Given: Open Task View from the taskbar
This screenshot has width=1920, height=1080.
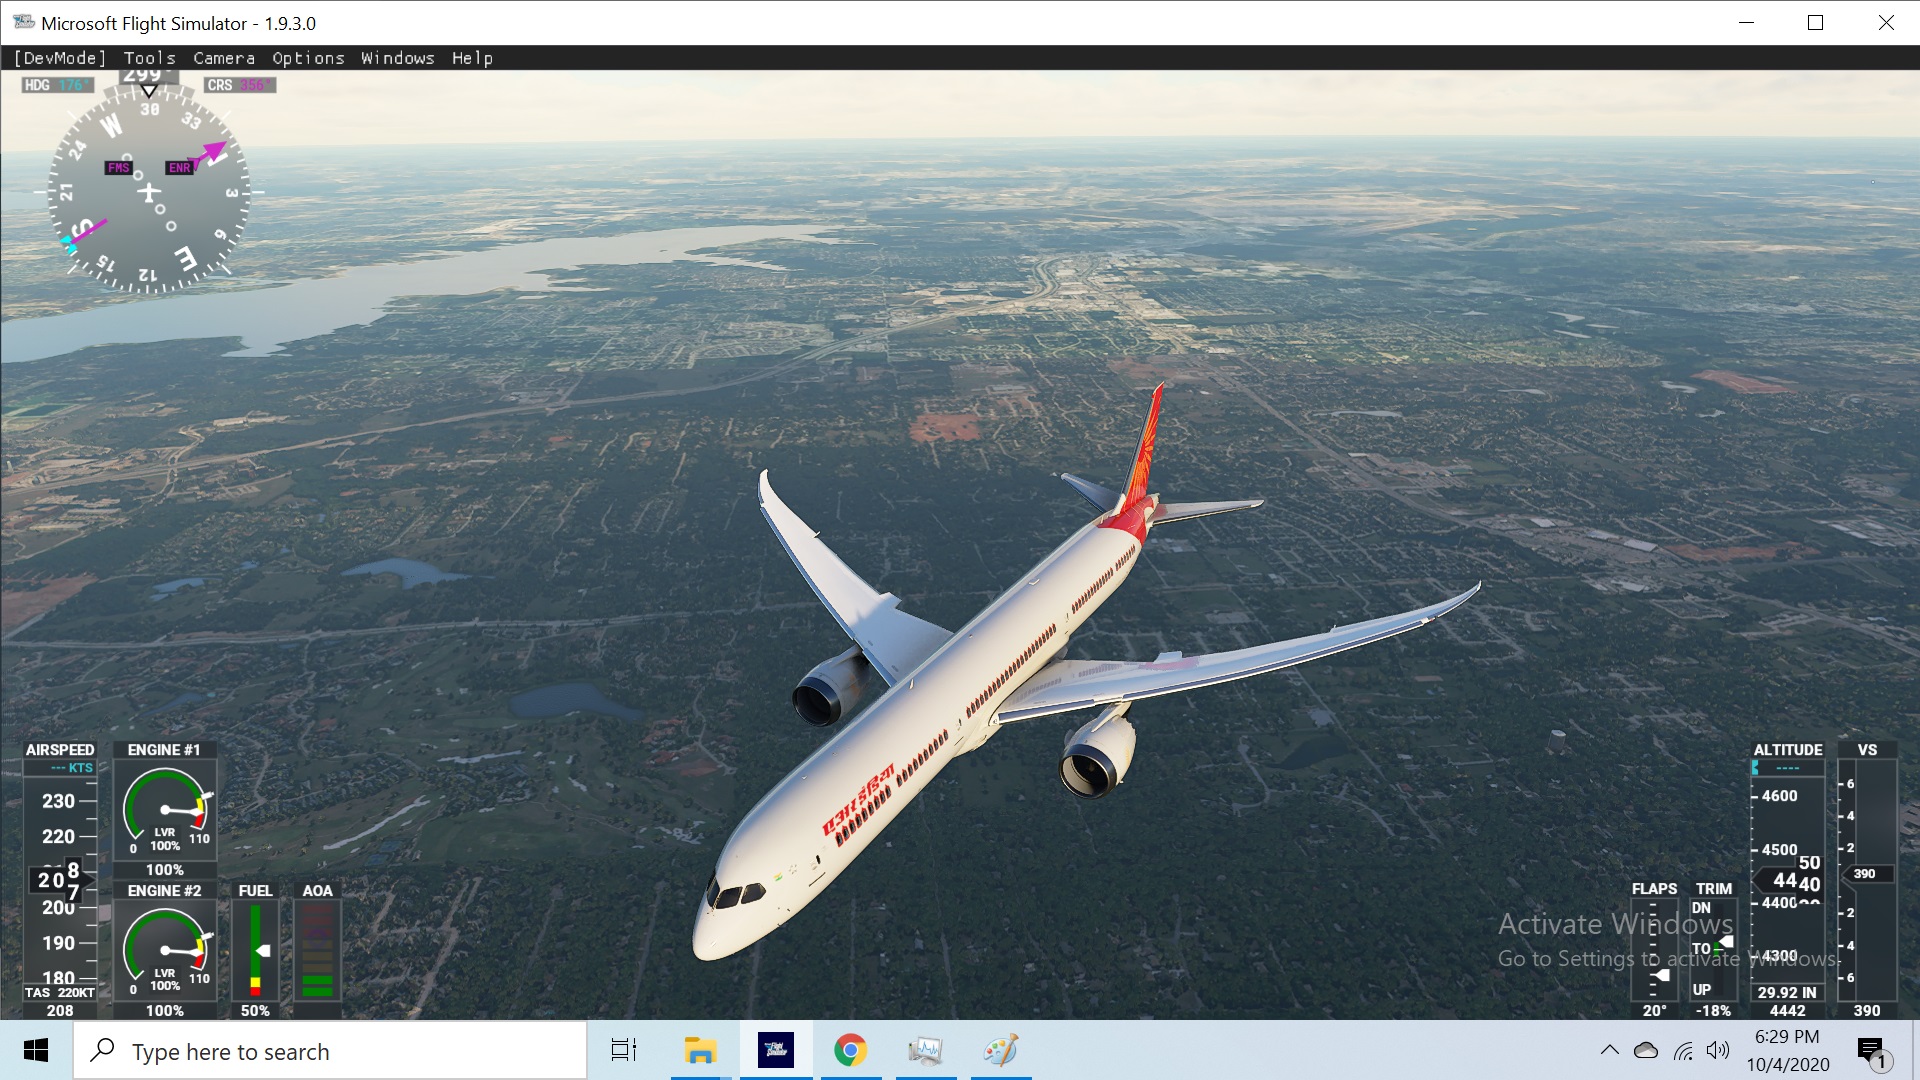Looking at the screenshot, I should pyautogui.click(x=624, y=1050).
